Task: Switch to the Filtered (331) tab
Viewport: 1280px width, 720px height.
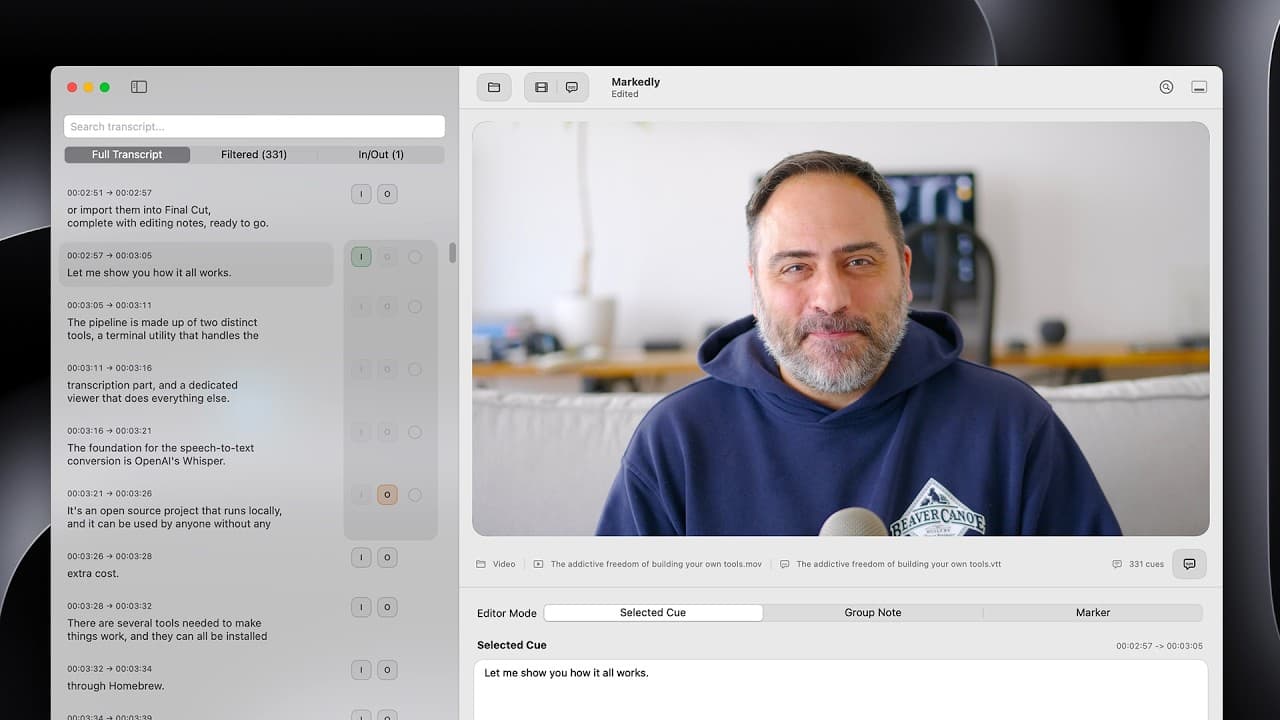Action: point(254,155)
